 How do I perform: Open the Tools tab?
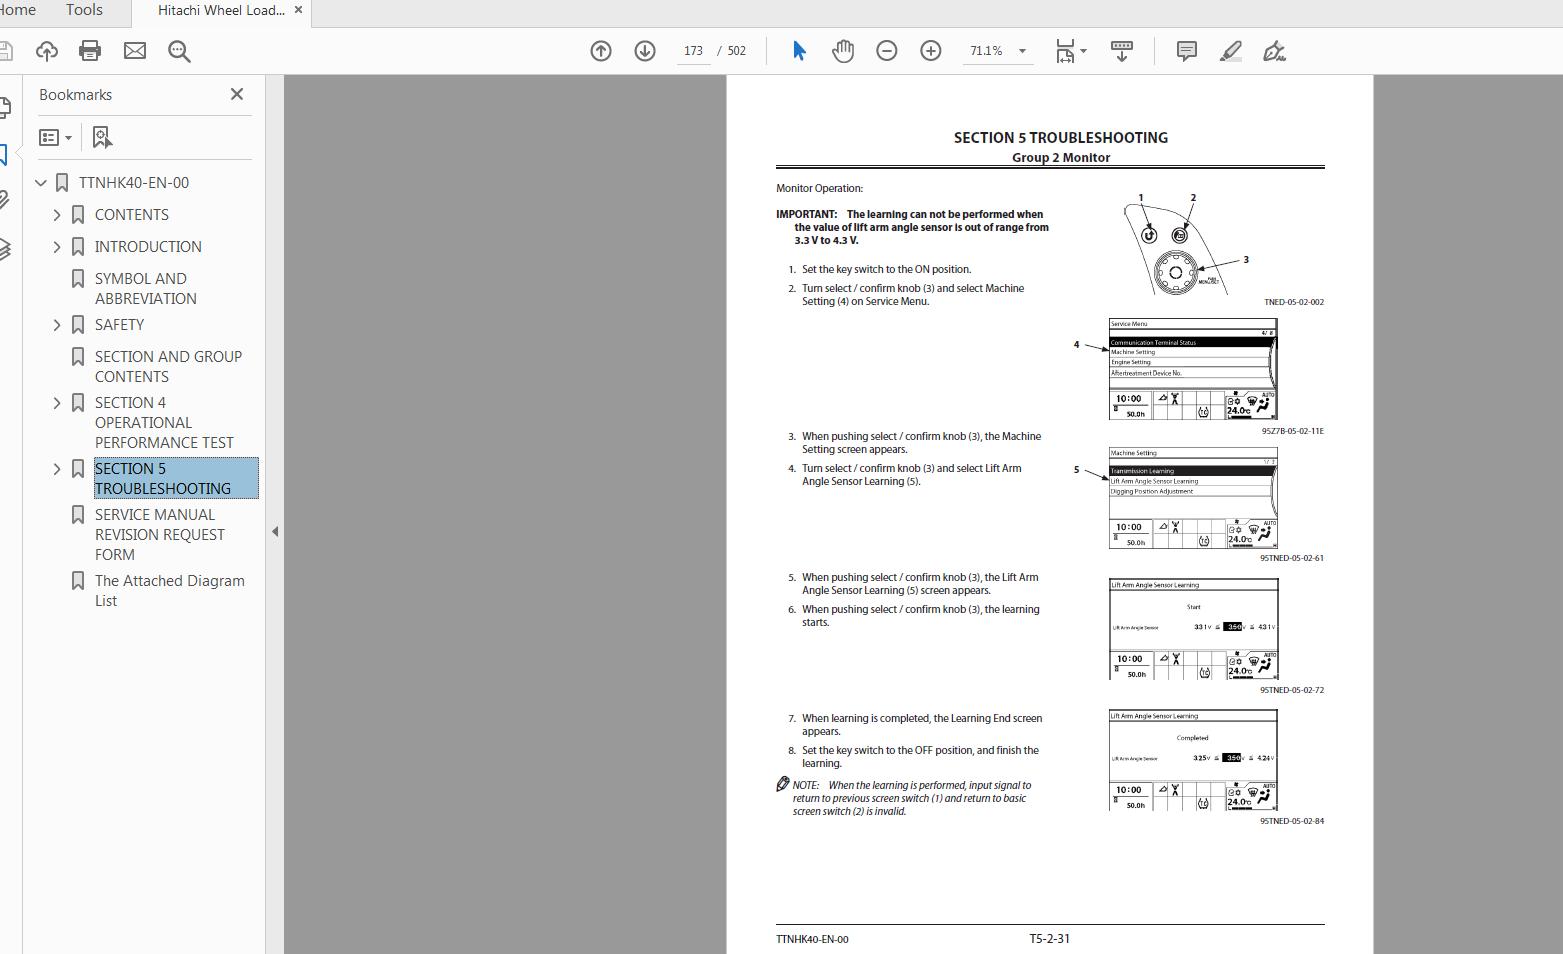tap(83, 10)
